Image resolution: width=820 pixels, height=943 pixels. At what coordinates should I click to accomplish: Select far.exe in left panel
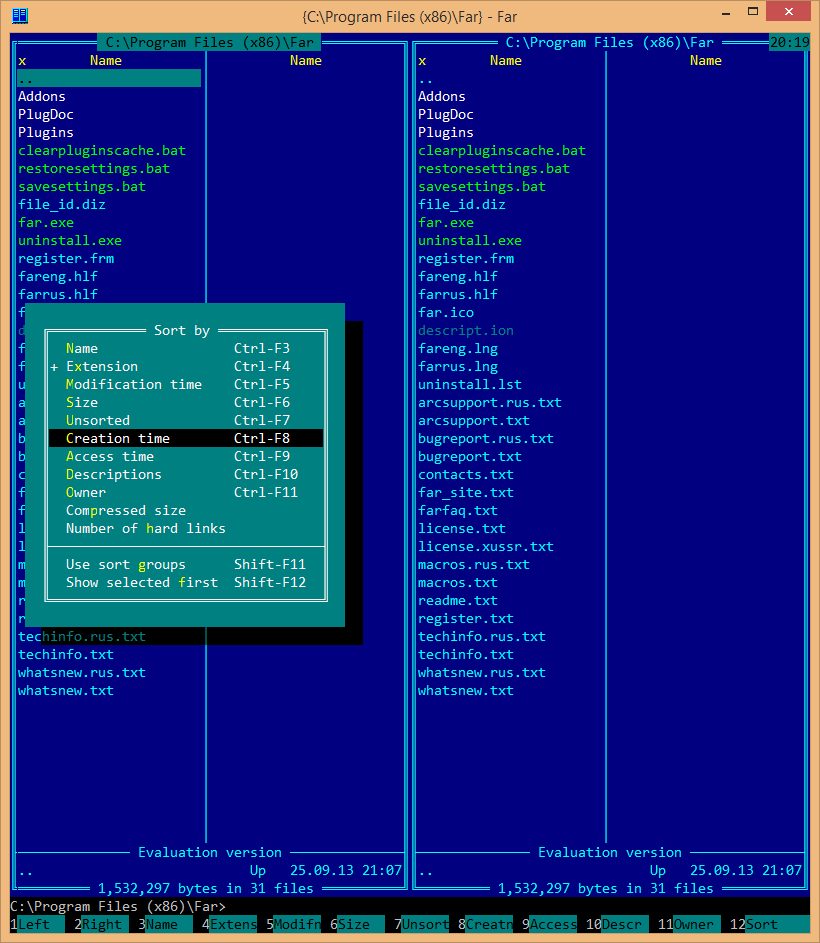[x=46, y=223]
